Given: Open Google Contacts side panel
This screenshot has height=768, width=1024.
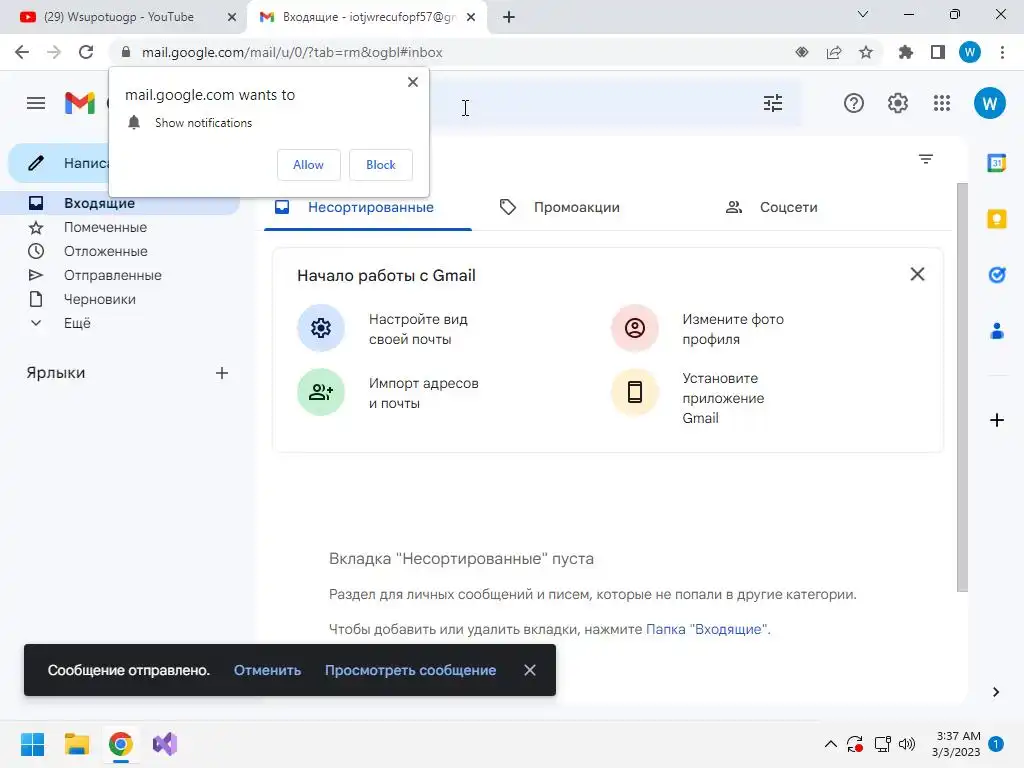Looking at the screenshot, I should coord(997,331).
